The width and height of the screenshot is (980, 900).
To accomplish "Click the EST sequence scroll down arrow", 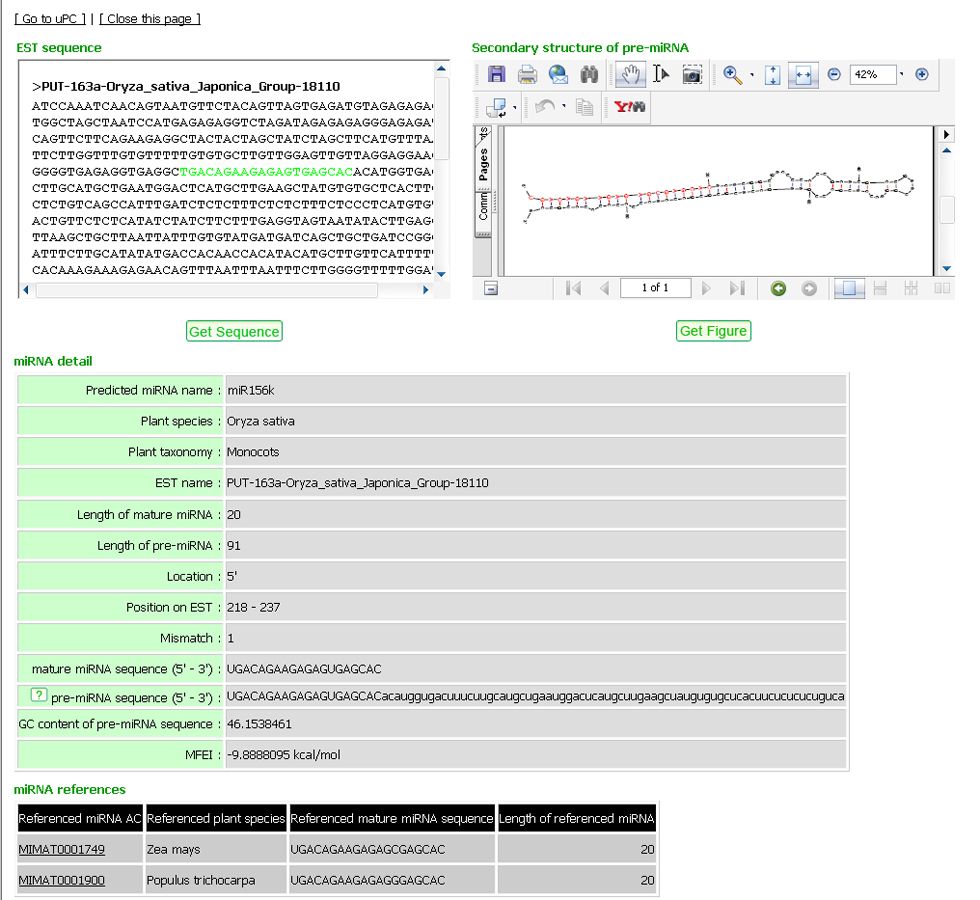I will click(x=441, y=274).
